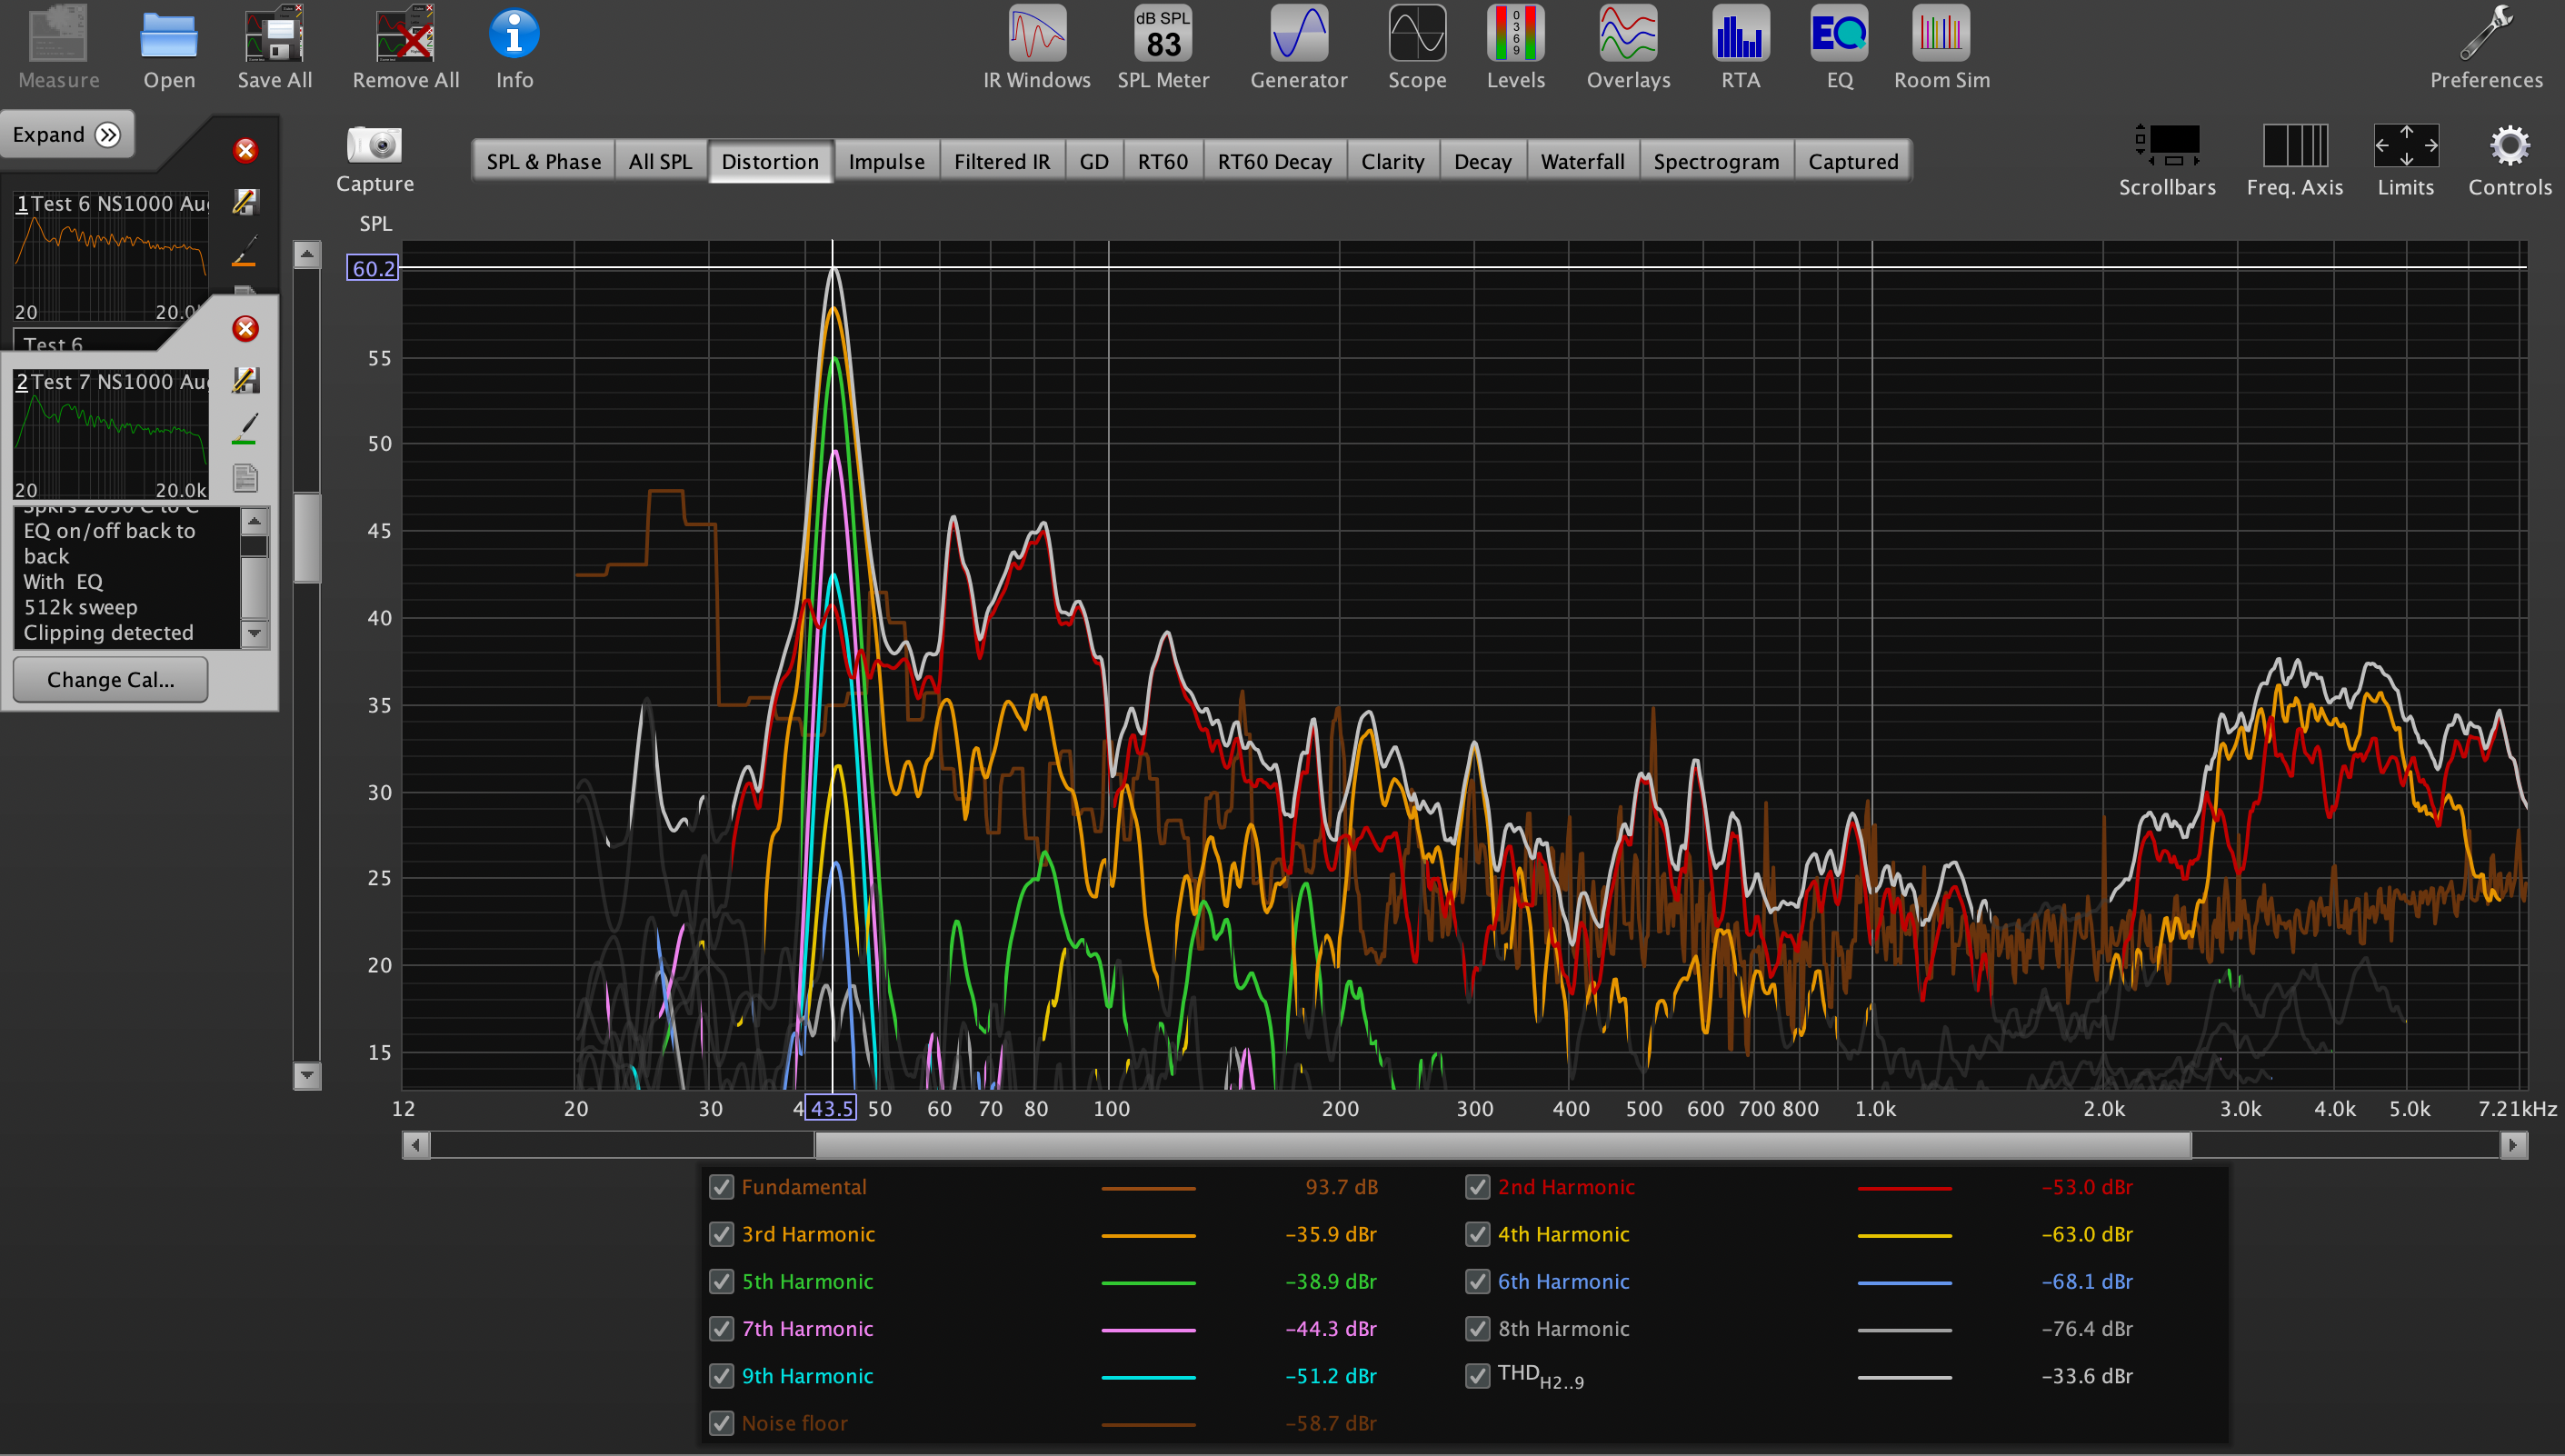
Task: Edit notes icon for Test 6 measurement
Action: coord(245,202)
